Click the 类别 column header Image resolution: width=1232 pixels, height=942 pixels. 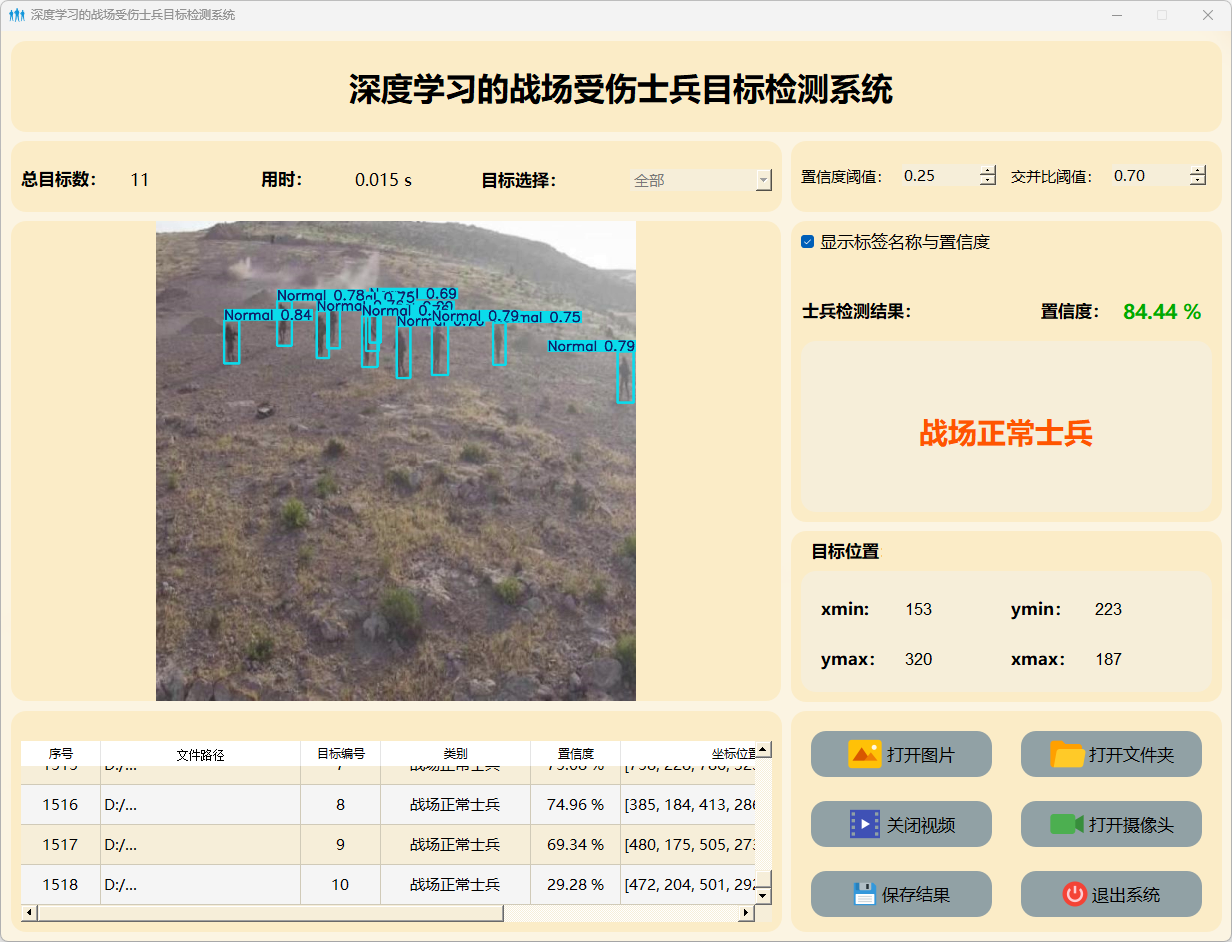455,754
